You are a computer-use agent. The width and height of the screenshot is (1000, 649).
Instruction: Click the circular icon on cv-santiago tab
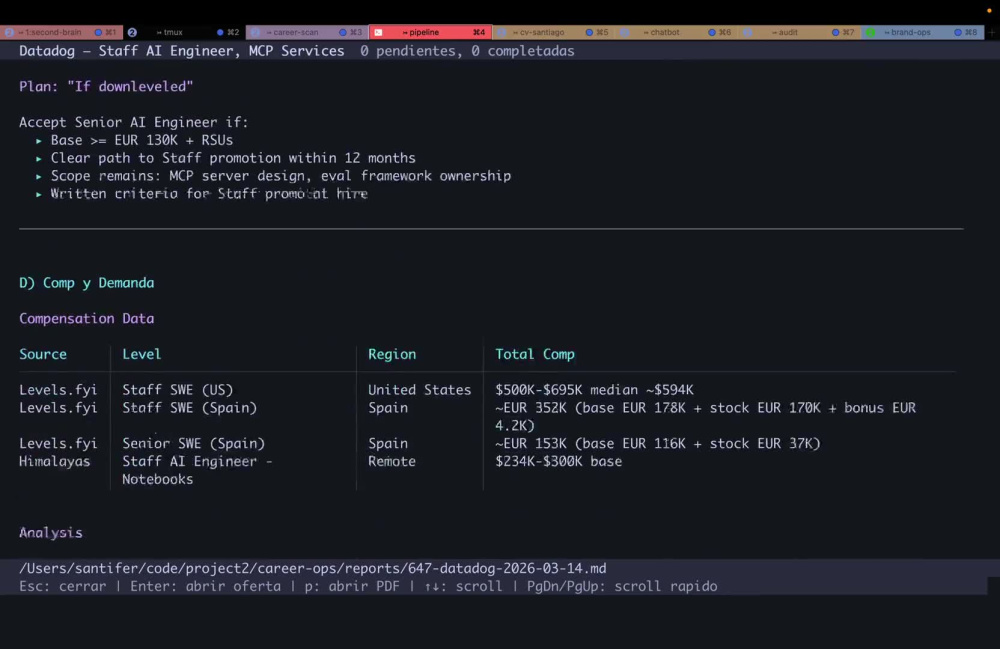point(501,32)
